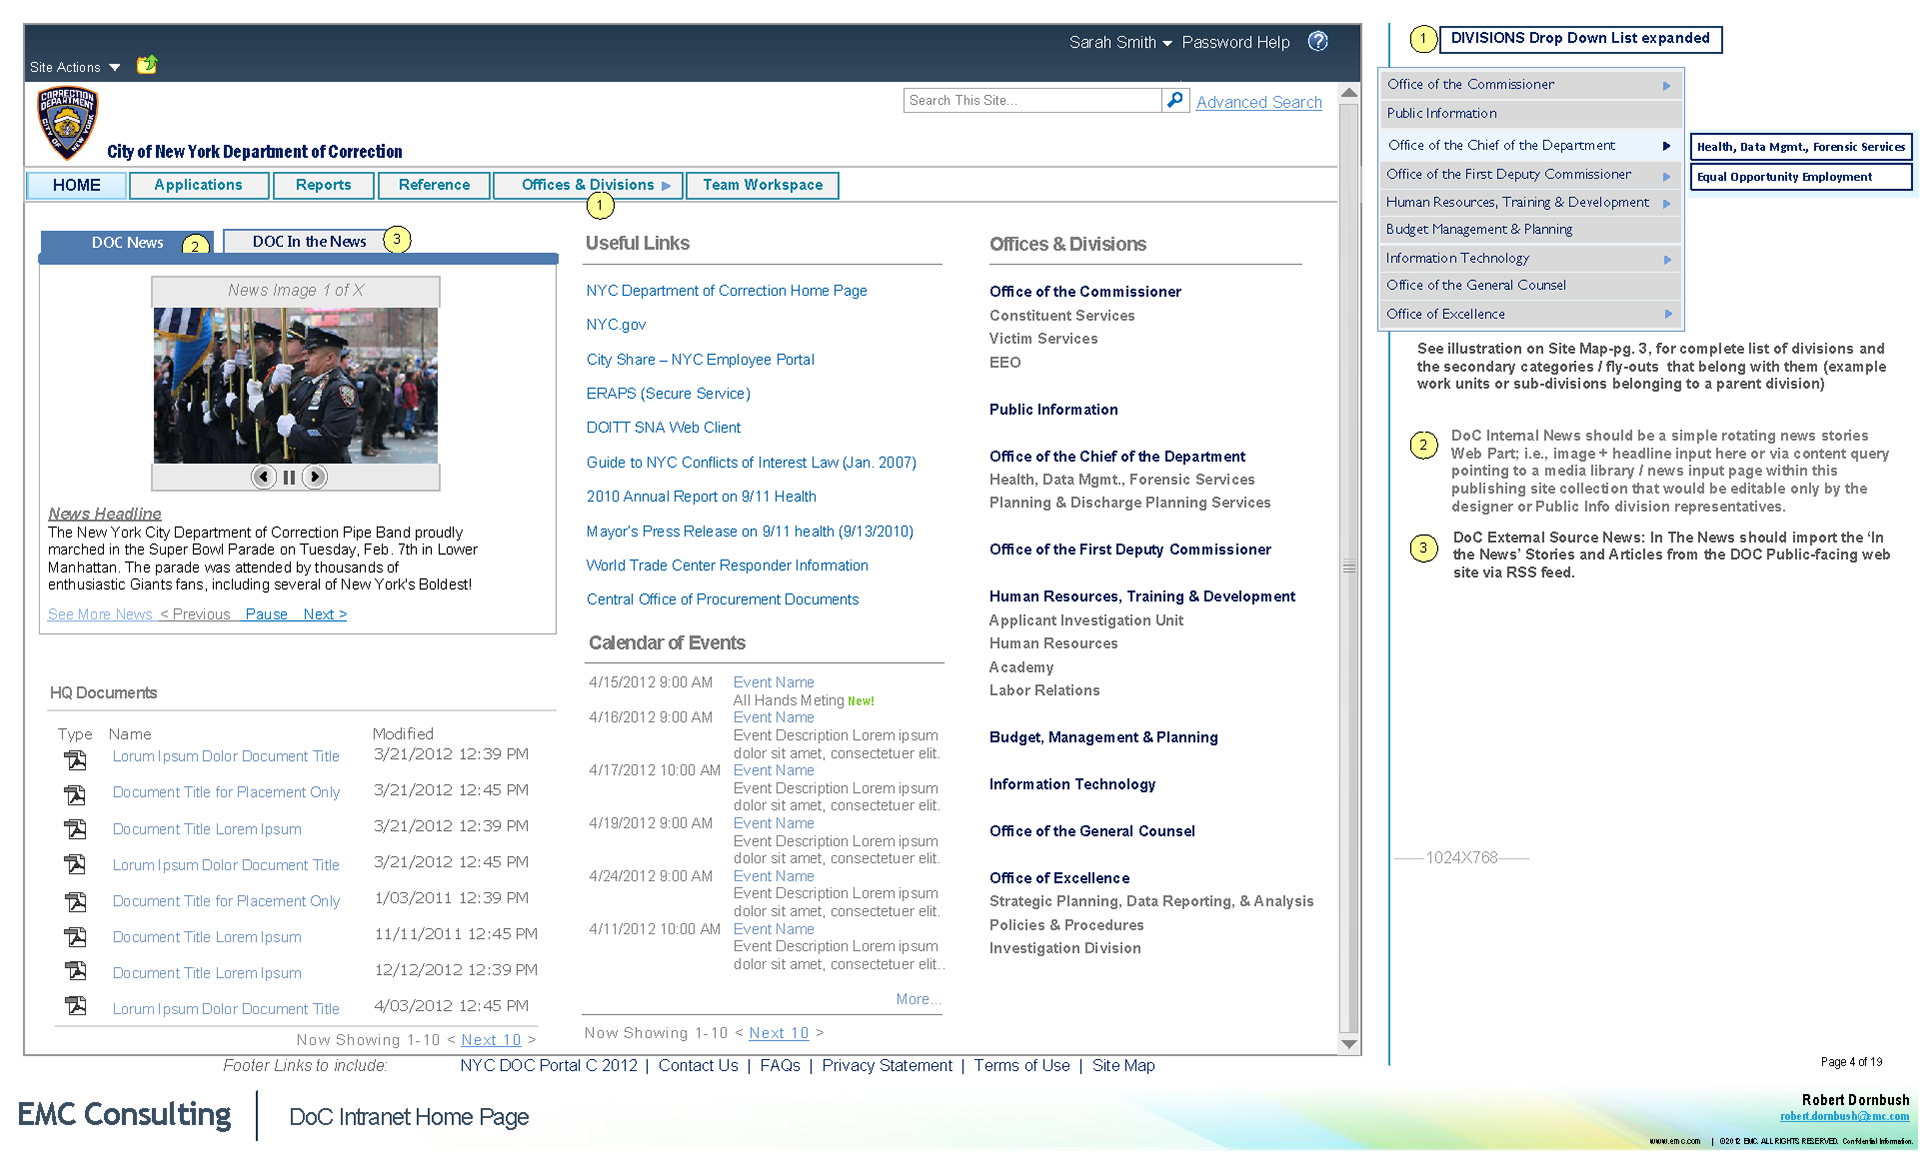Click the help question mark icon
1920x1152 pixels.
(1318, 42)
